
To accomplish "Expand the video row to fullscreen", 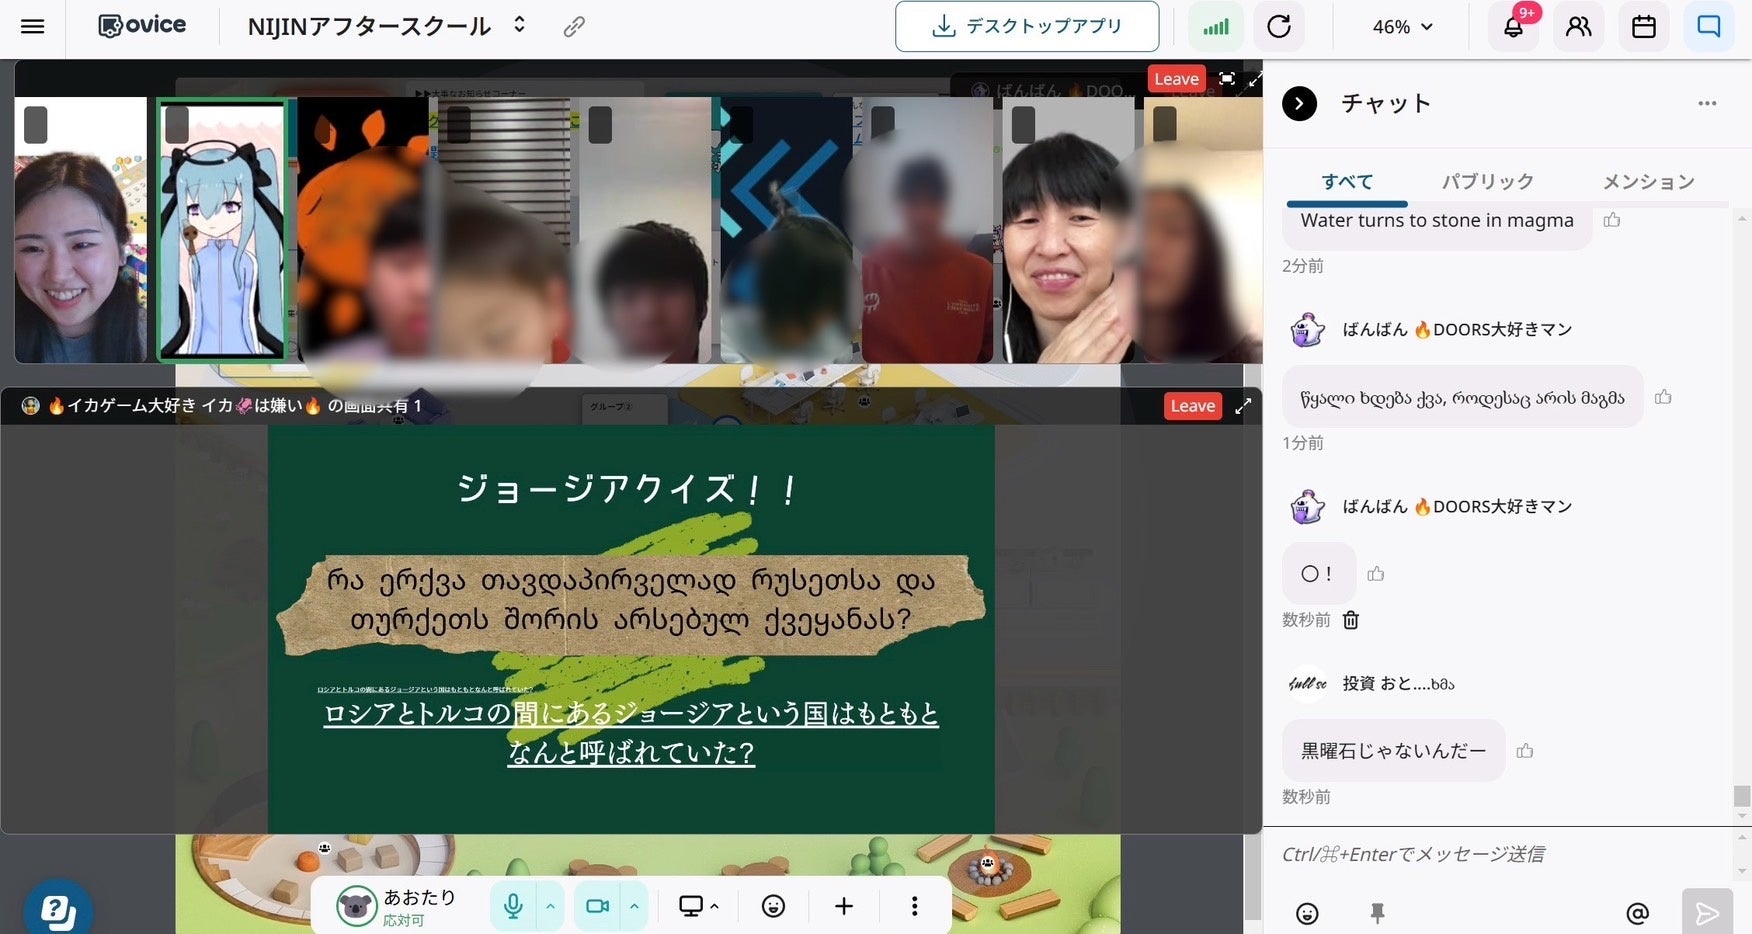I will 1254,79.
